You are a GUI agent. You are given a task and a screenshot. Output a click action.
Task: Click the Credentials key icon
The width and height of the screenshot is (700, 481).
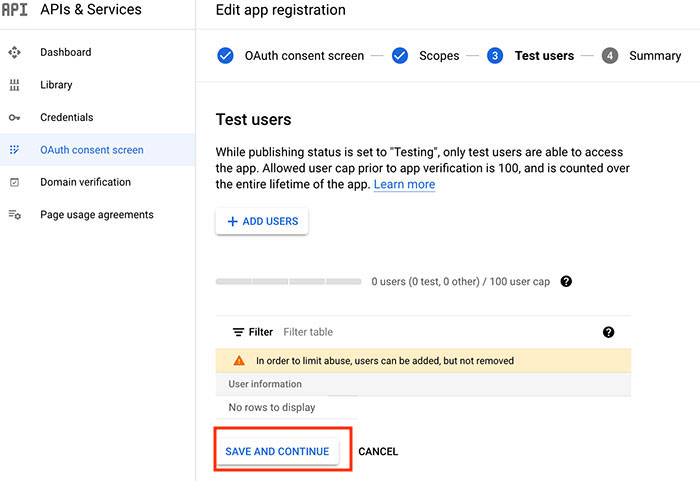(x=14, y=118)
